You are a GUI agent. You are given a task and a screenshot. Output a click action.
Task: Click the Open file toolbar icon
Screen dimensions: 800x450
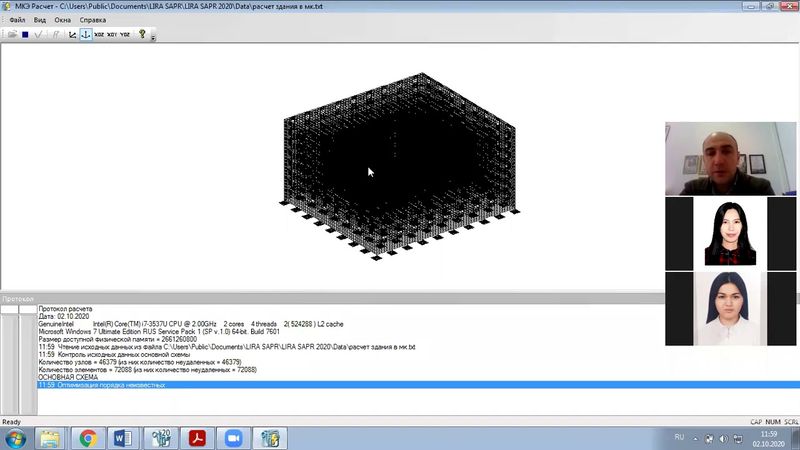click(x=11, y=34)
